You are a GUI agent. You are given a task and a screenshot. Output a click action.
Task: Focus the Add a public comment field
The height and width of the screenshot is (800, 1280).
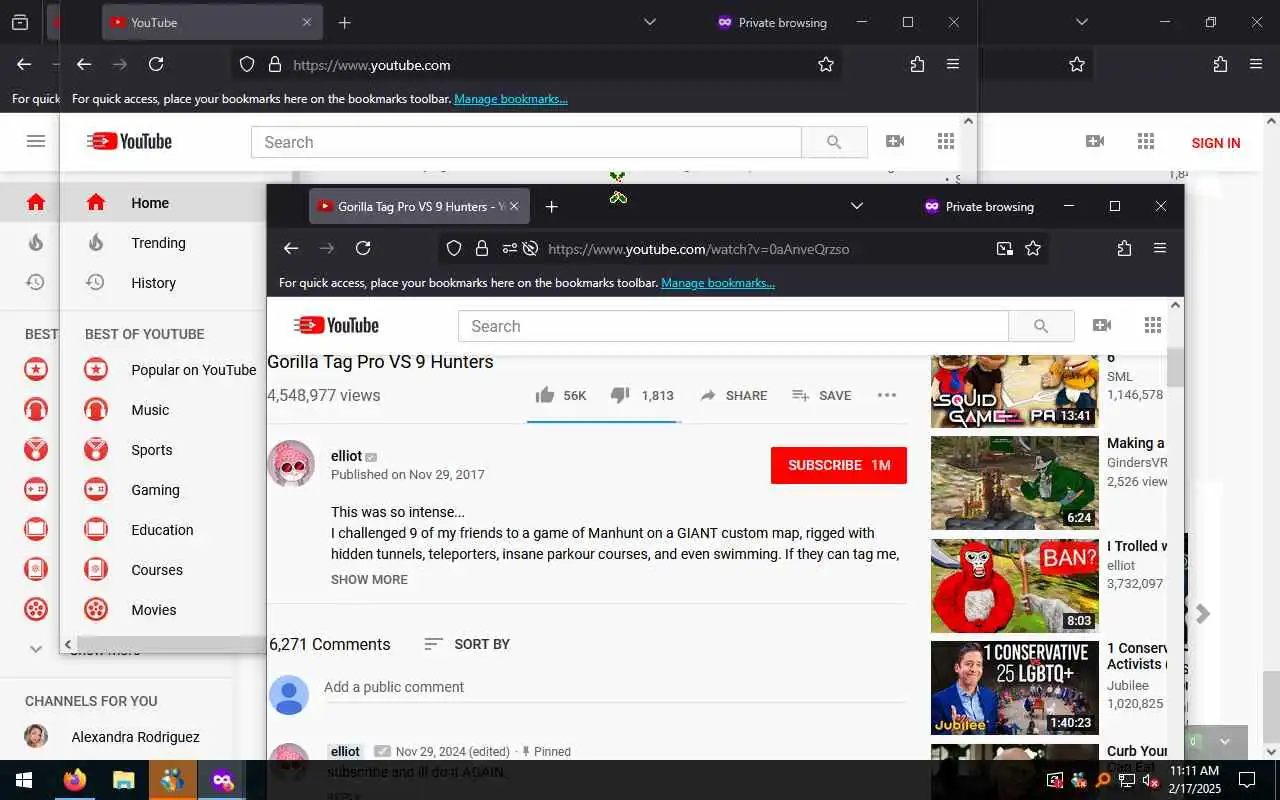pos(615,687)
